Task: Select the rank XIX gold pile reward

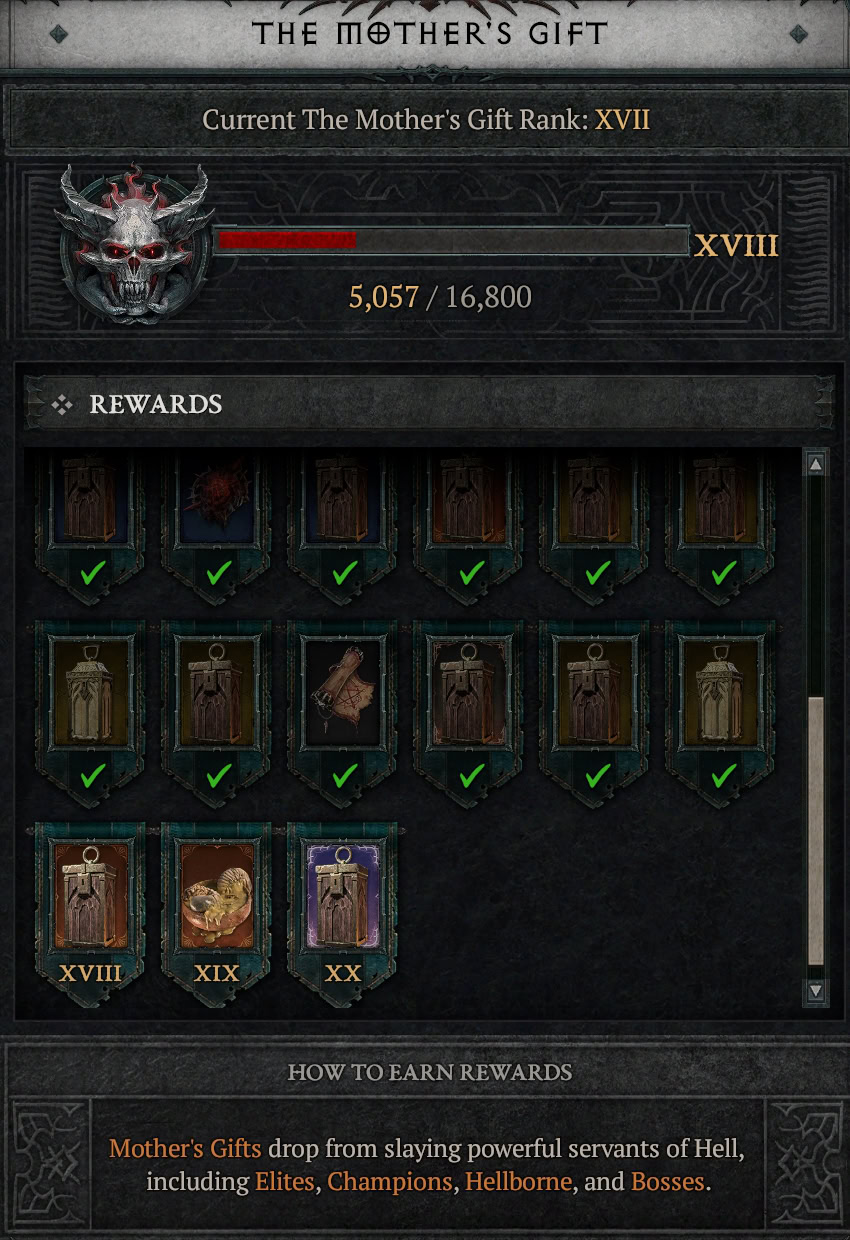Action: tap(217, 896)
